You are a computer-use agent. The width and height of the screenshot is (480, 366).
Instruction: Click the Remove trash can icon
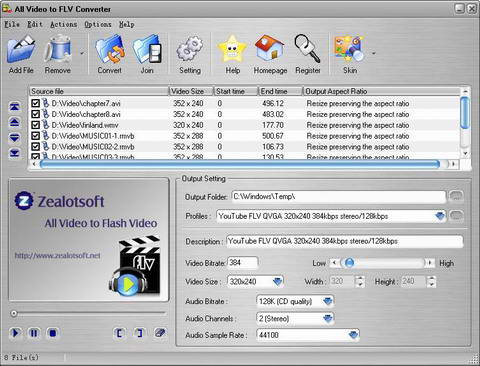click(58, 50)
